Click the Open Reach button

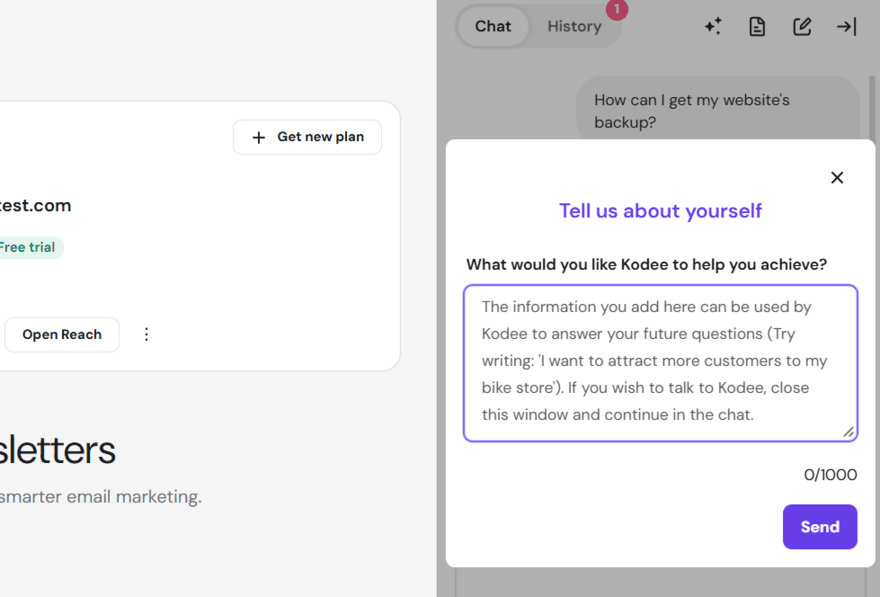pos(61,334)
